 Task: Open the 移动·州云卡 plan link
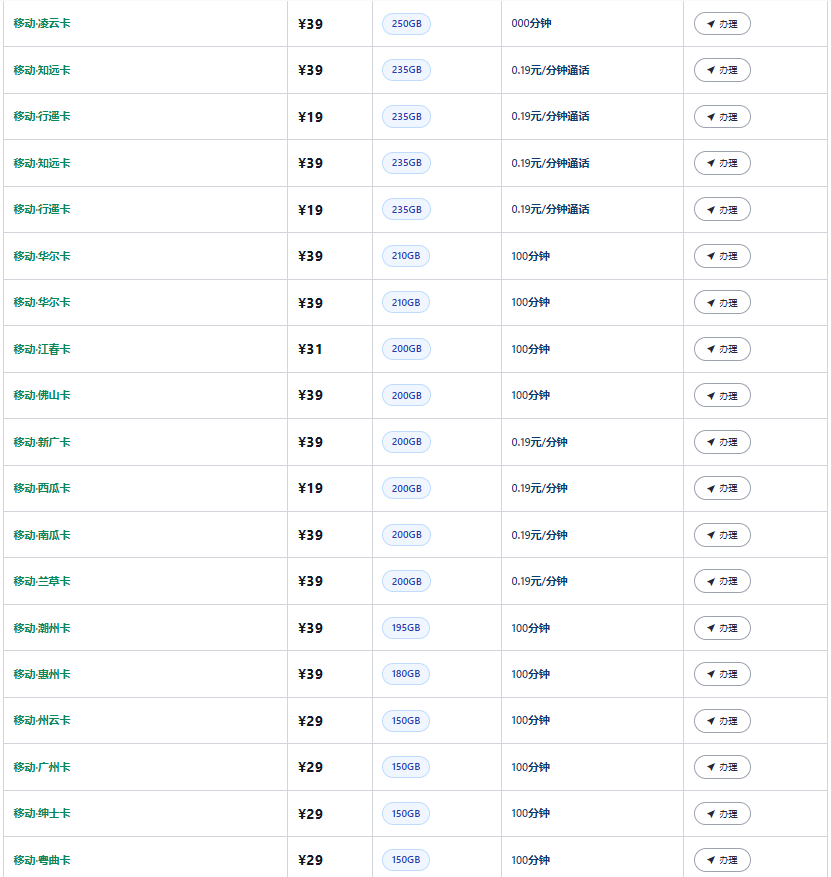point(42,720)
